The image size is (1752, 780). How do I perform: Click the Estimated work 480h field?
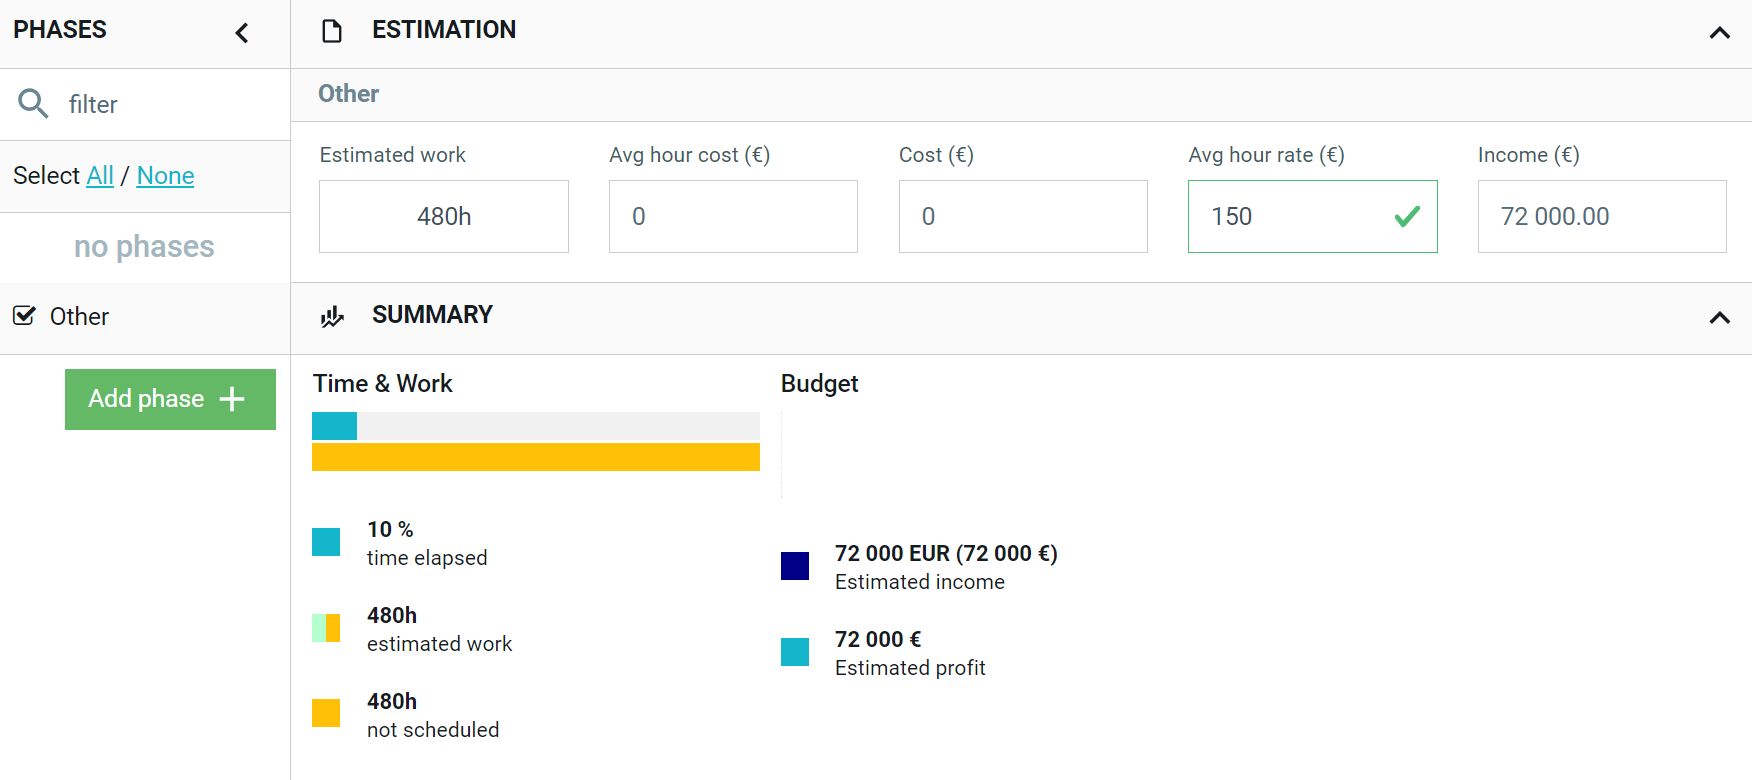coord(444,216)
